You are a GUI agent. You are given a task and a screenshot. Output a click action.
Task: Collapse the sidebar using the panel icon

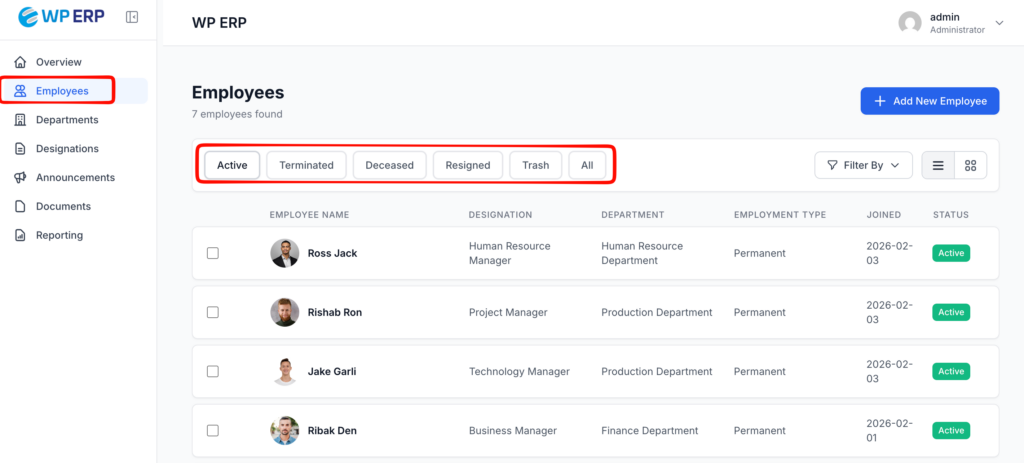[132, 17]
